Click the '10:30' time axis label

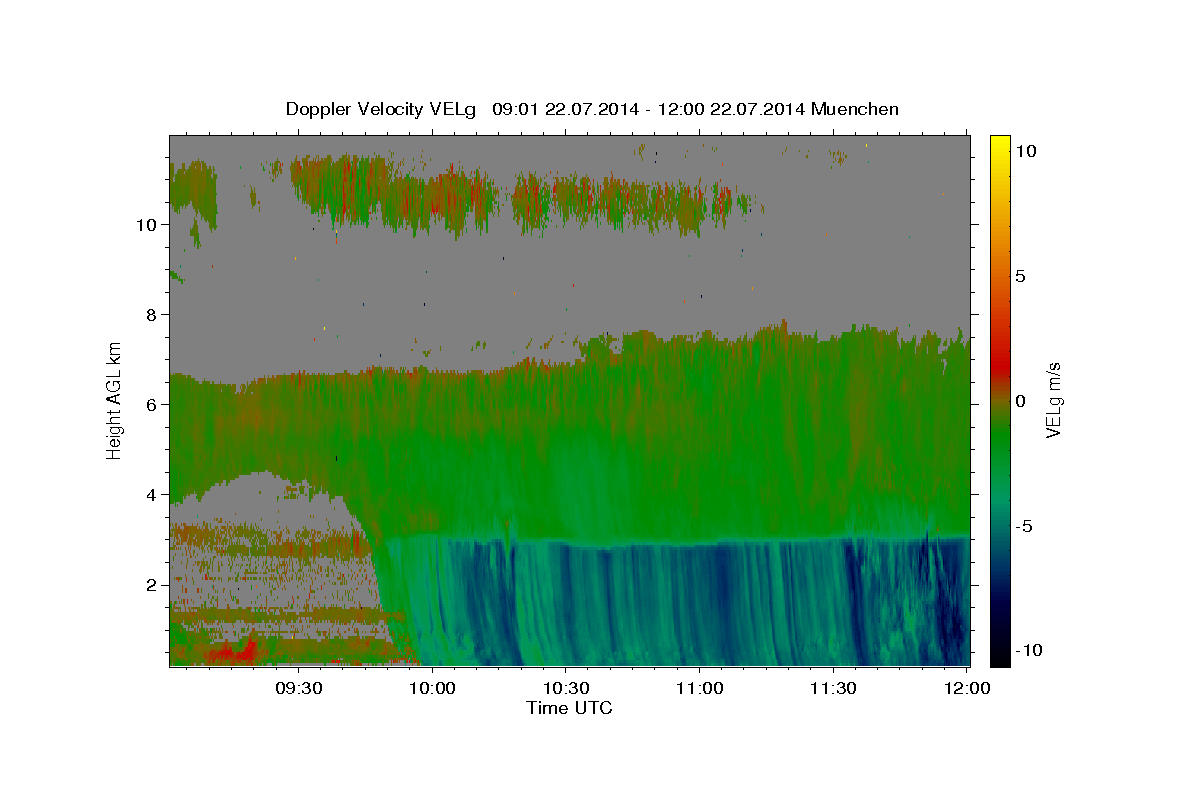(x=565, y=689)
